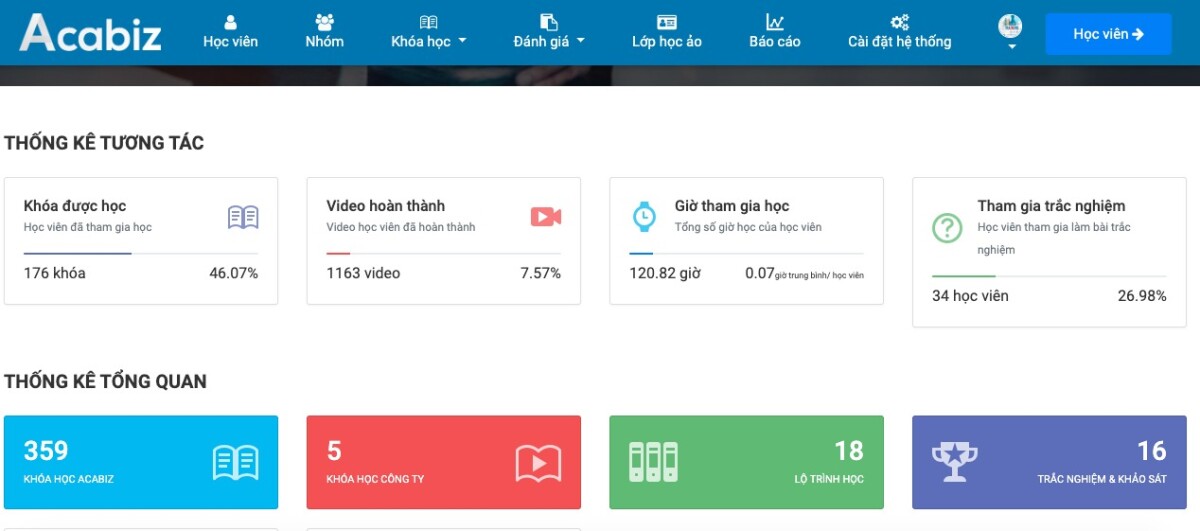Viewport: 1200px width, 531px height.
Task: Click the THỐNG KÊ TƯƠNG TÁC heading
Action: (x=104, y=143)
